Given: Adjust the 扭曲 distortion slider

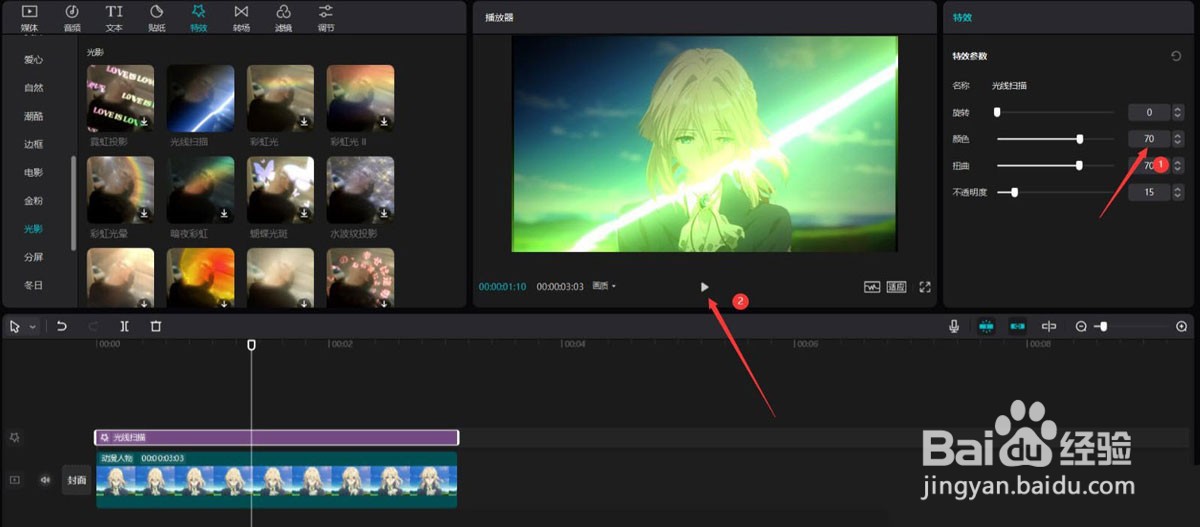Looking at the screenshot, I should (x=1055, y=165).
